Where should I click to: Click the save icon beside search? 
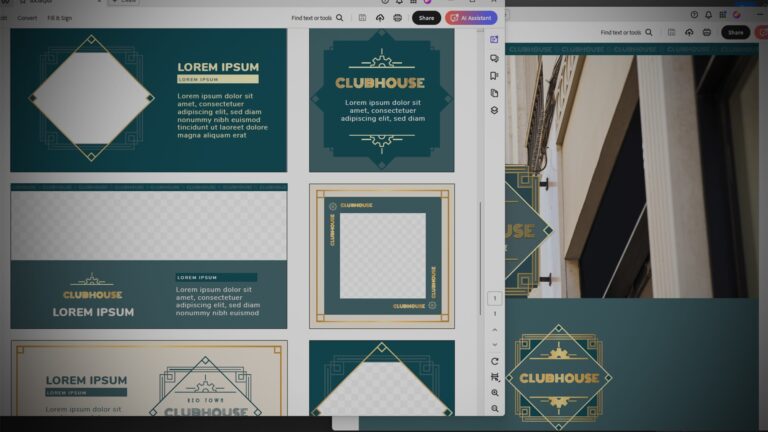[x=362, y=18]
